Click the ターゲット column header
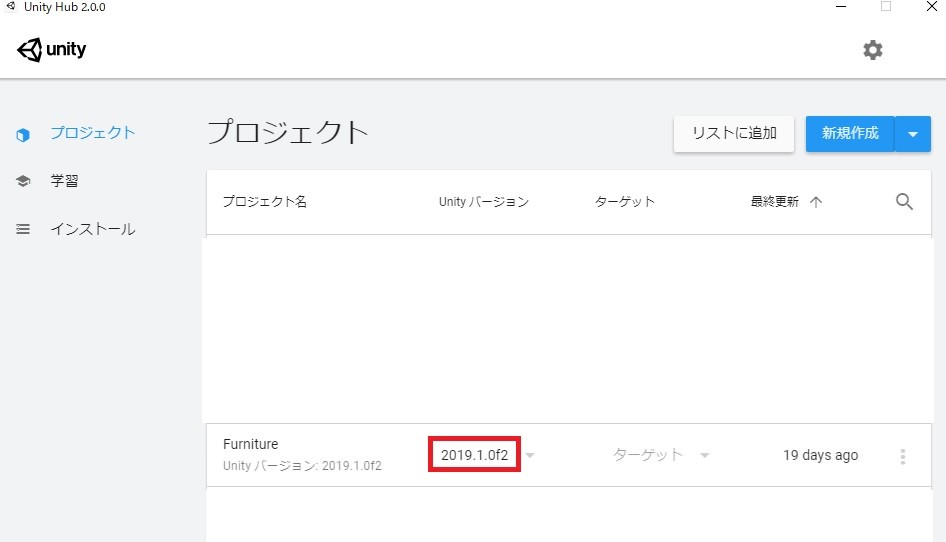 (x=624, y=202)
